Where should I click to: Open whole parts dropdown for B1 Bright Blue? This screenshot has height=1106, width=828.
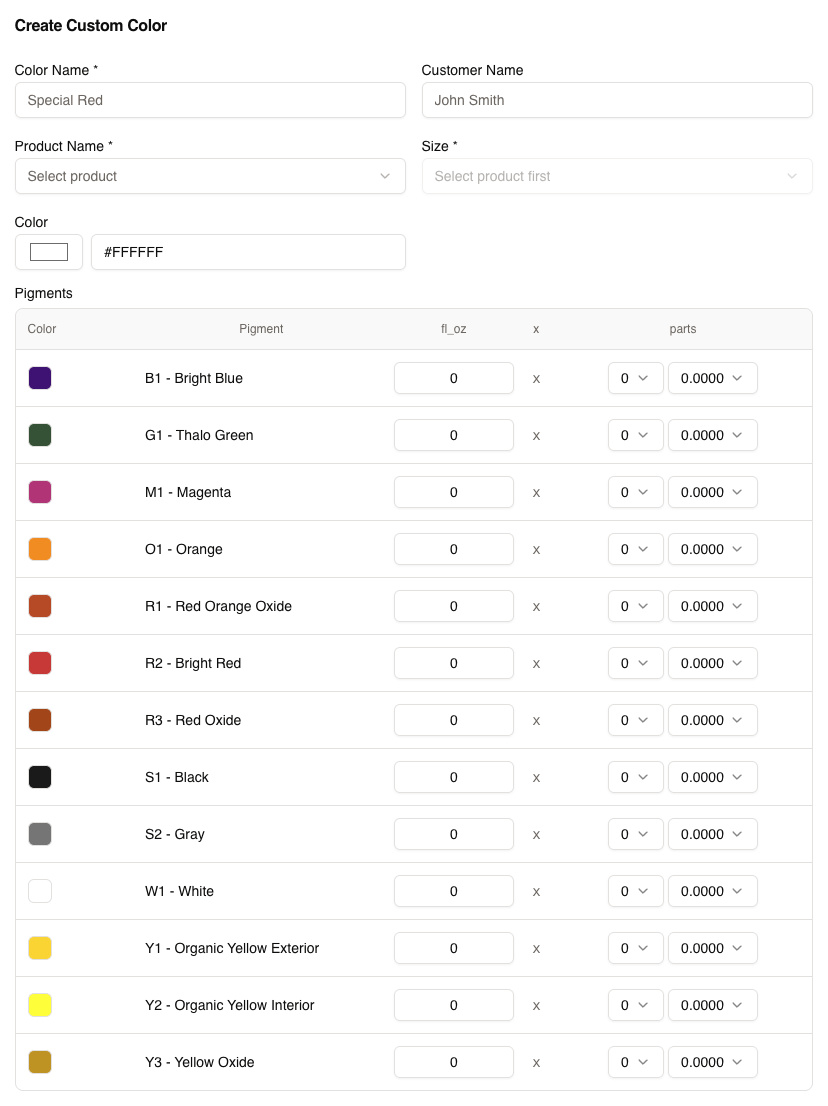click(635, 378)
